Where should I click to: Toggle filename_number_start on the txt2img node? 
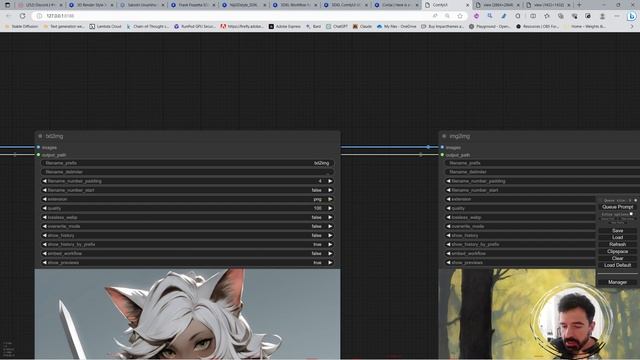click(x=187, y=190)
